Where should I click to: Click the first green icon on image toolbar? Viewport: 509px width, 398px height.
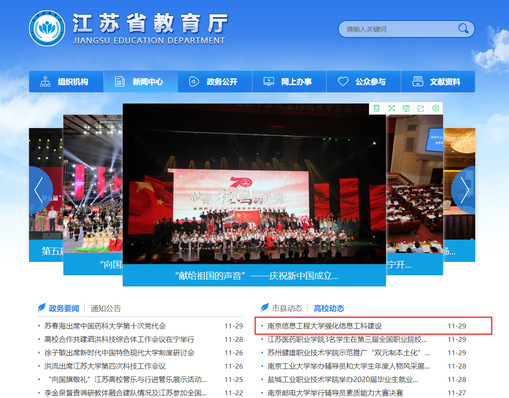pos(377,108)
